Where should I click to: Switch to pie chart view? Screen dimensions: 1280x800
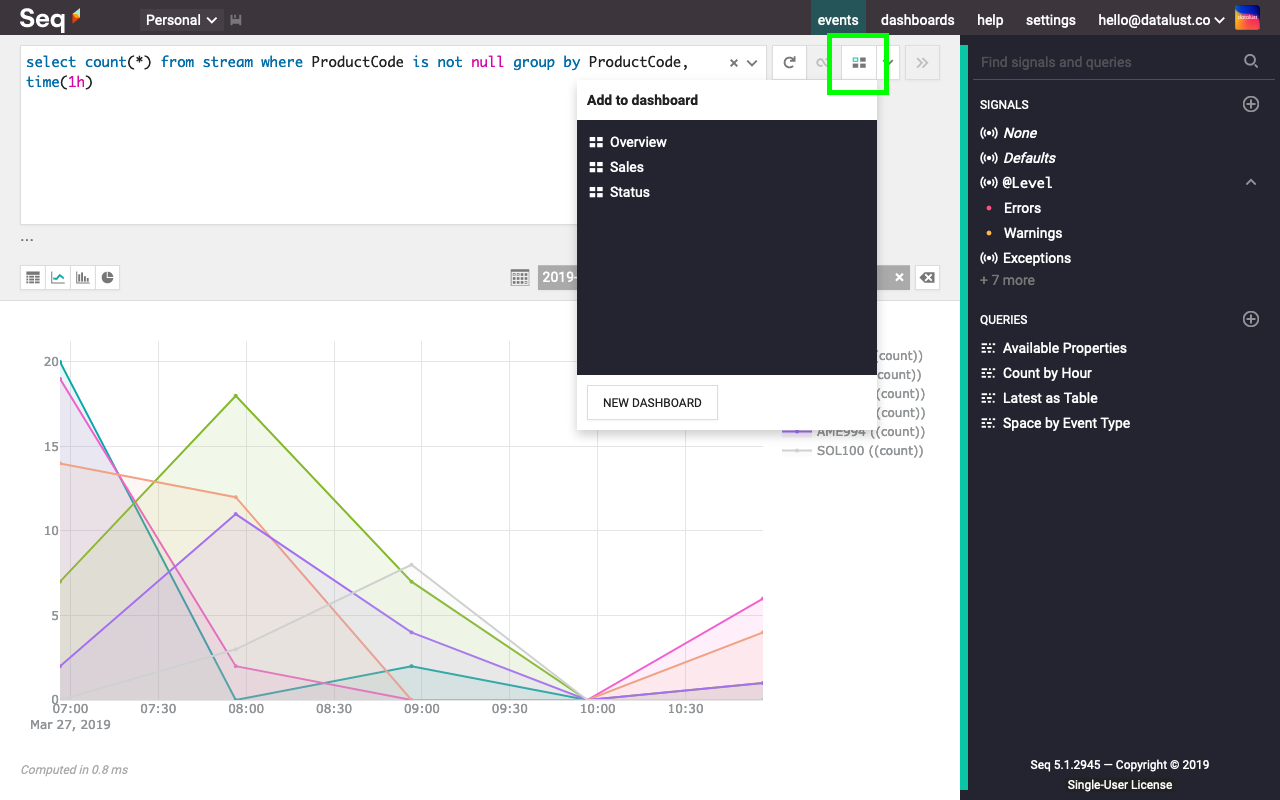pos(107,277)
